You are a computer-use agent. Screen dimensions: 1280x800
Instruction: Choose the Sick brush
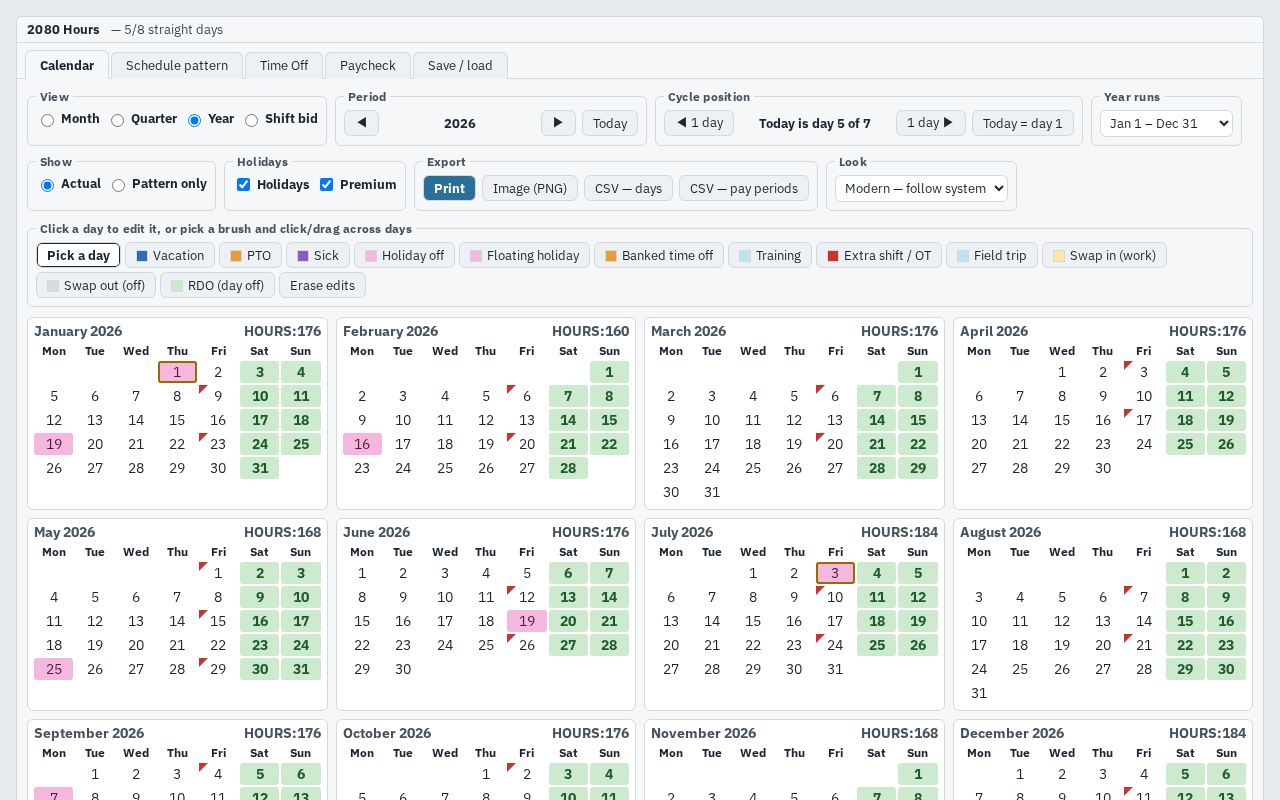coord(318,256)
